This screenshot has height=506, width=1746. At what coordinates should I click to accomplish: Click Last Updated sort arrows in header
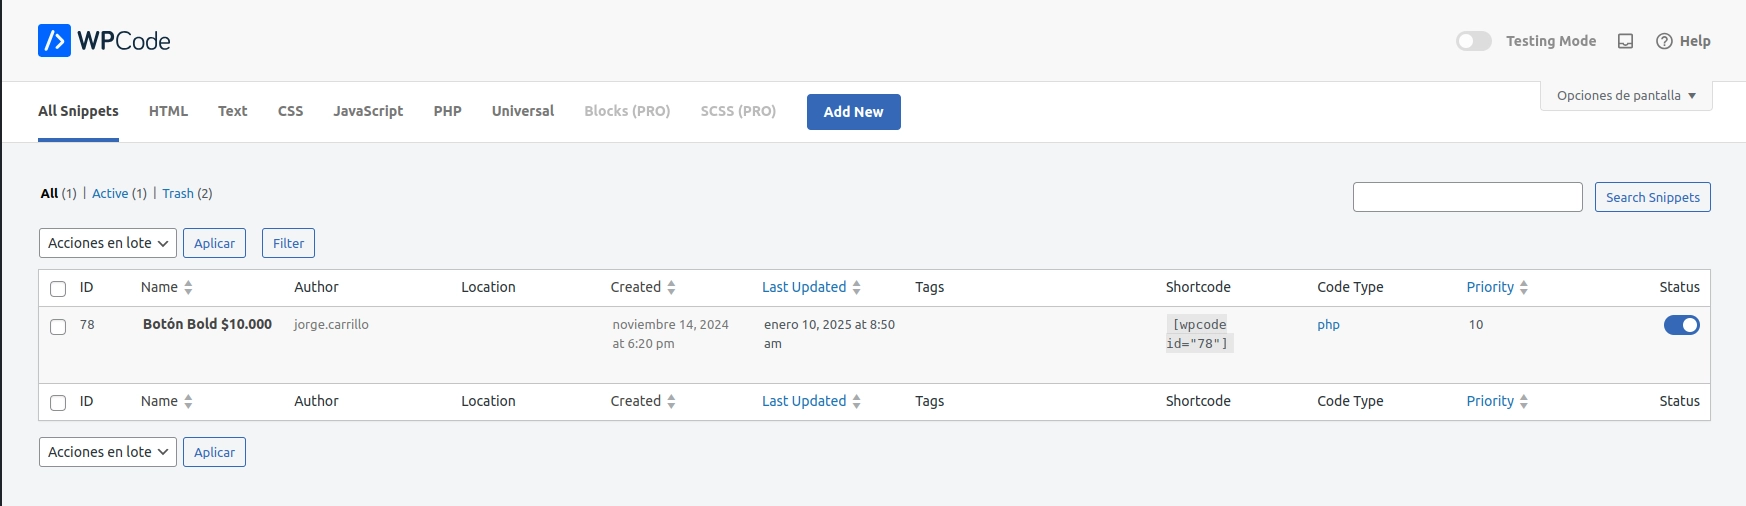[x=857, y=288]
